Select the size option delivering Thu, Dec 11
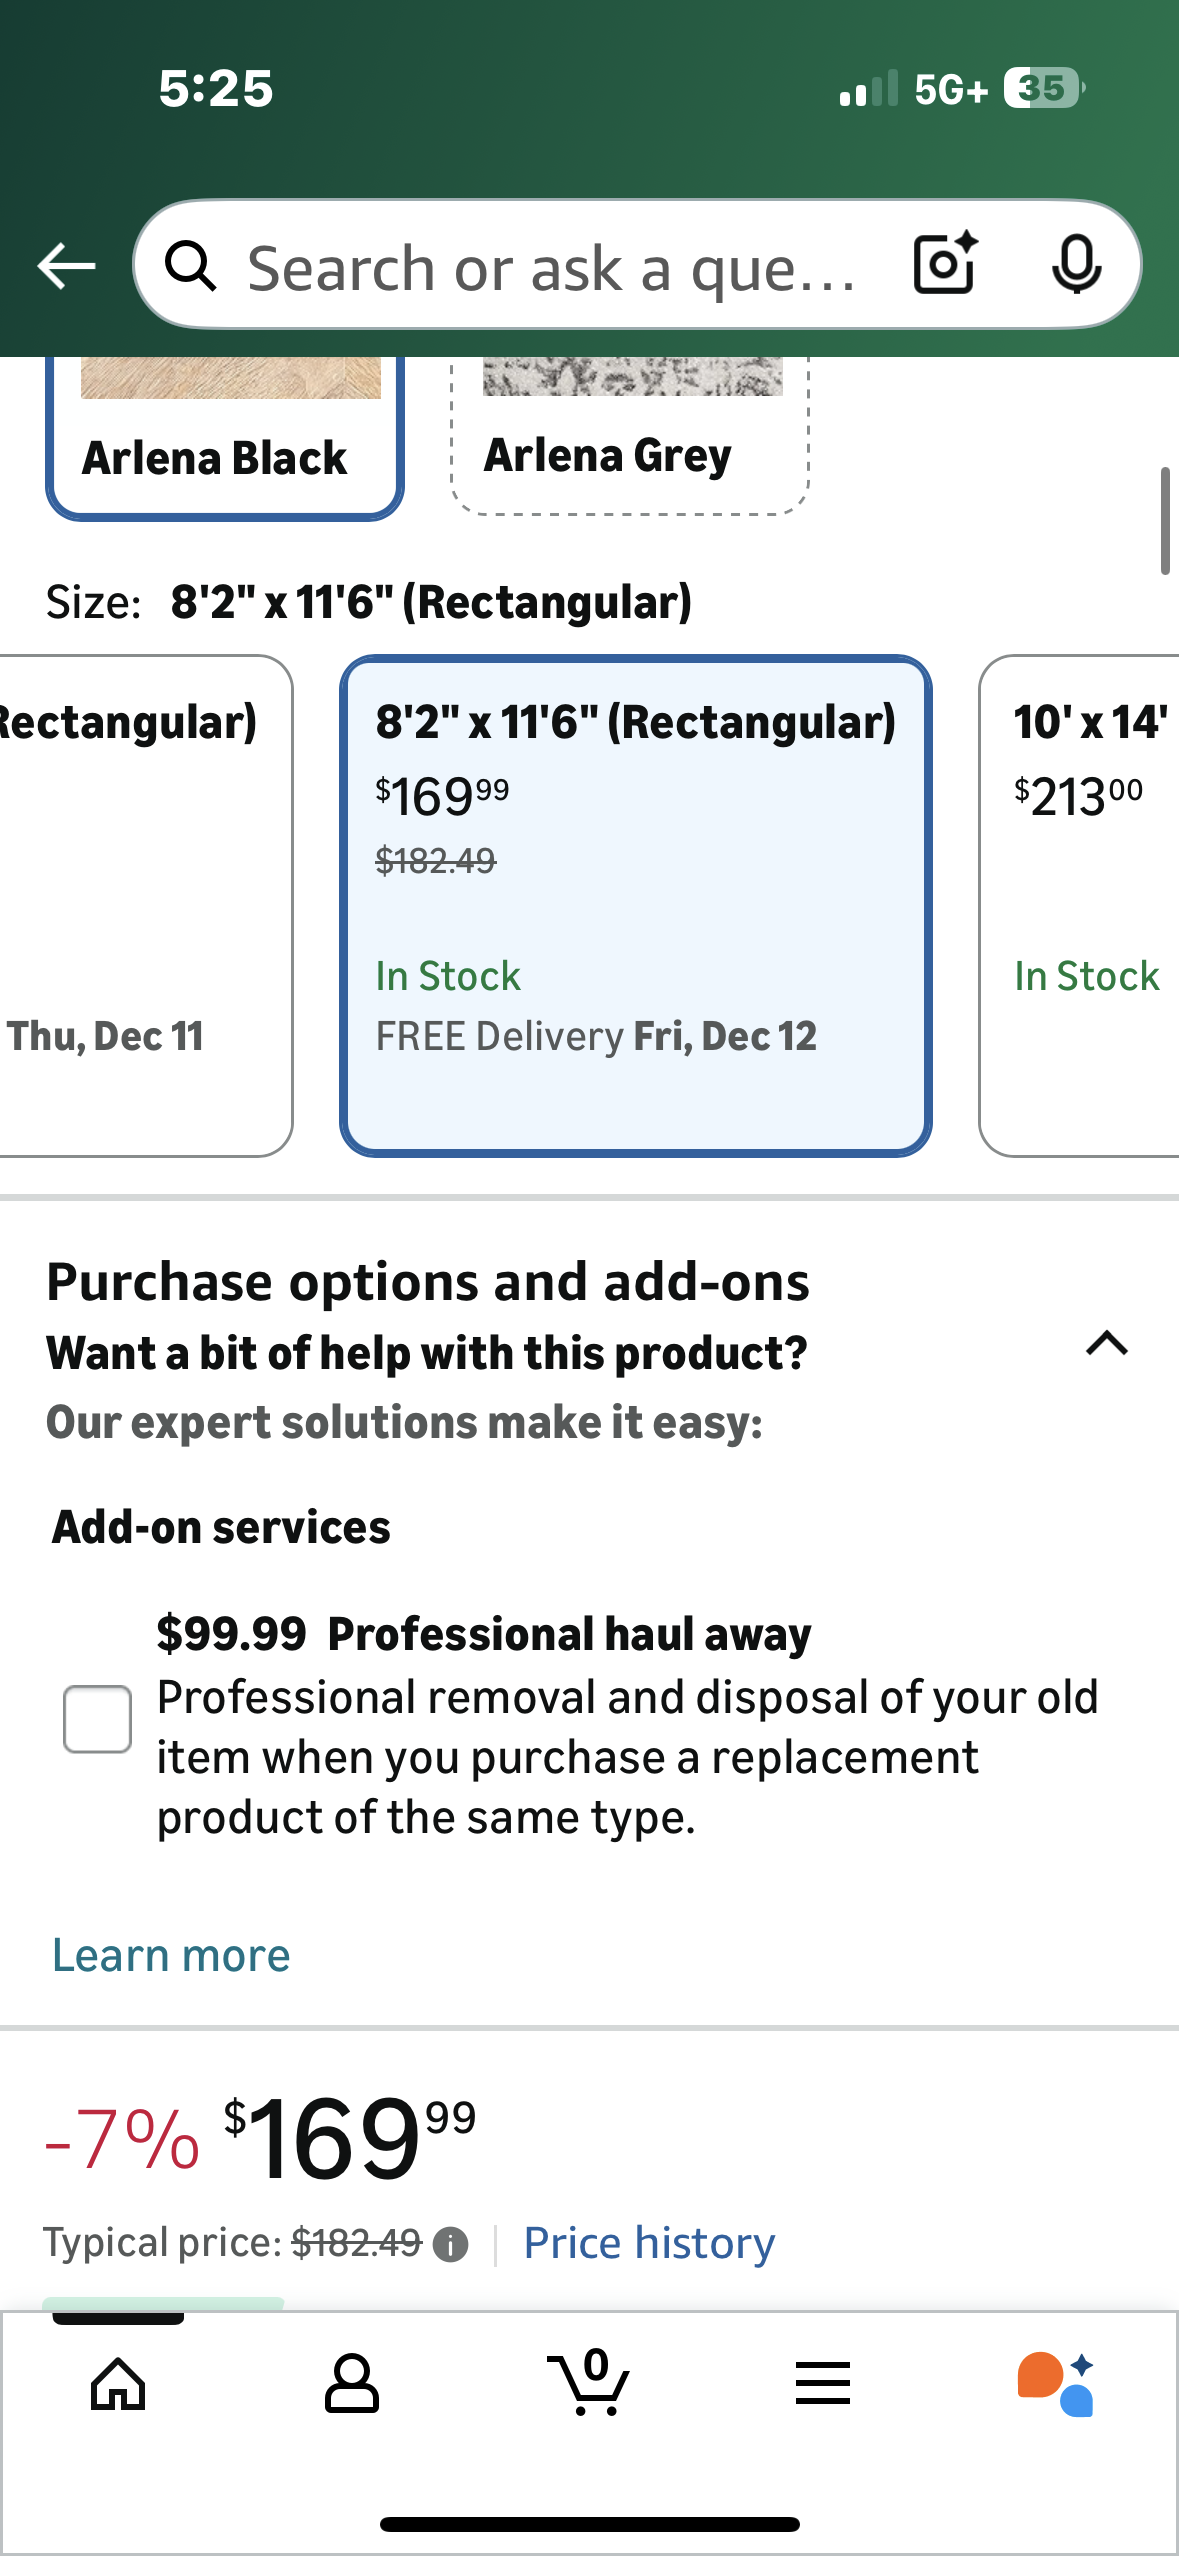1179x2556 pixels. tap(140, 905)
